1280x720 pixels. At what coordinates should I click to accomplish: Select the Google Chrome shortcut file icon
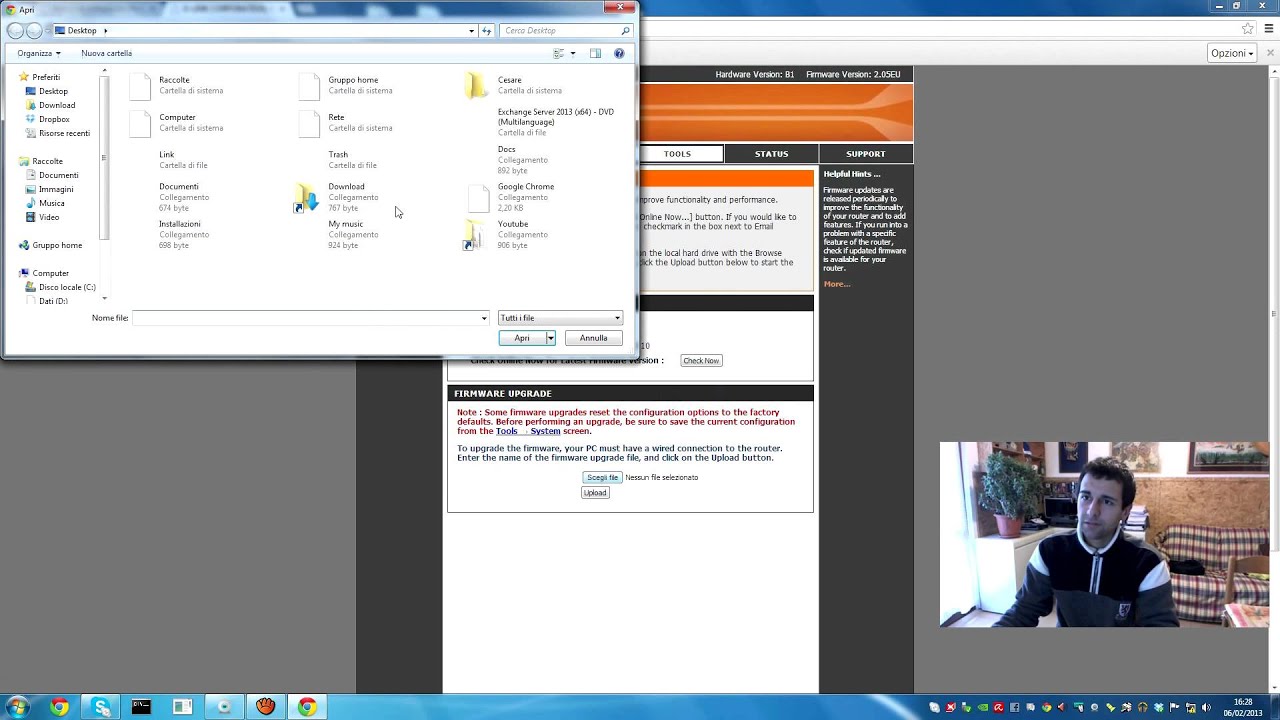point(479,198)
